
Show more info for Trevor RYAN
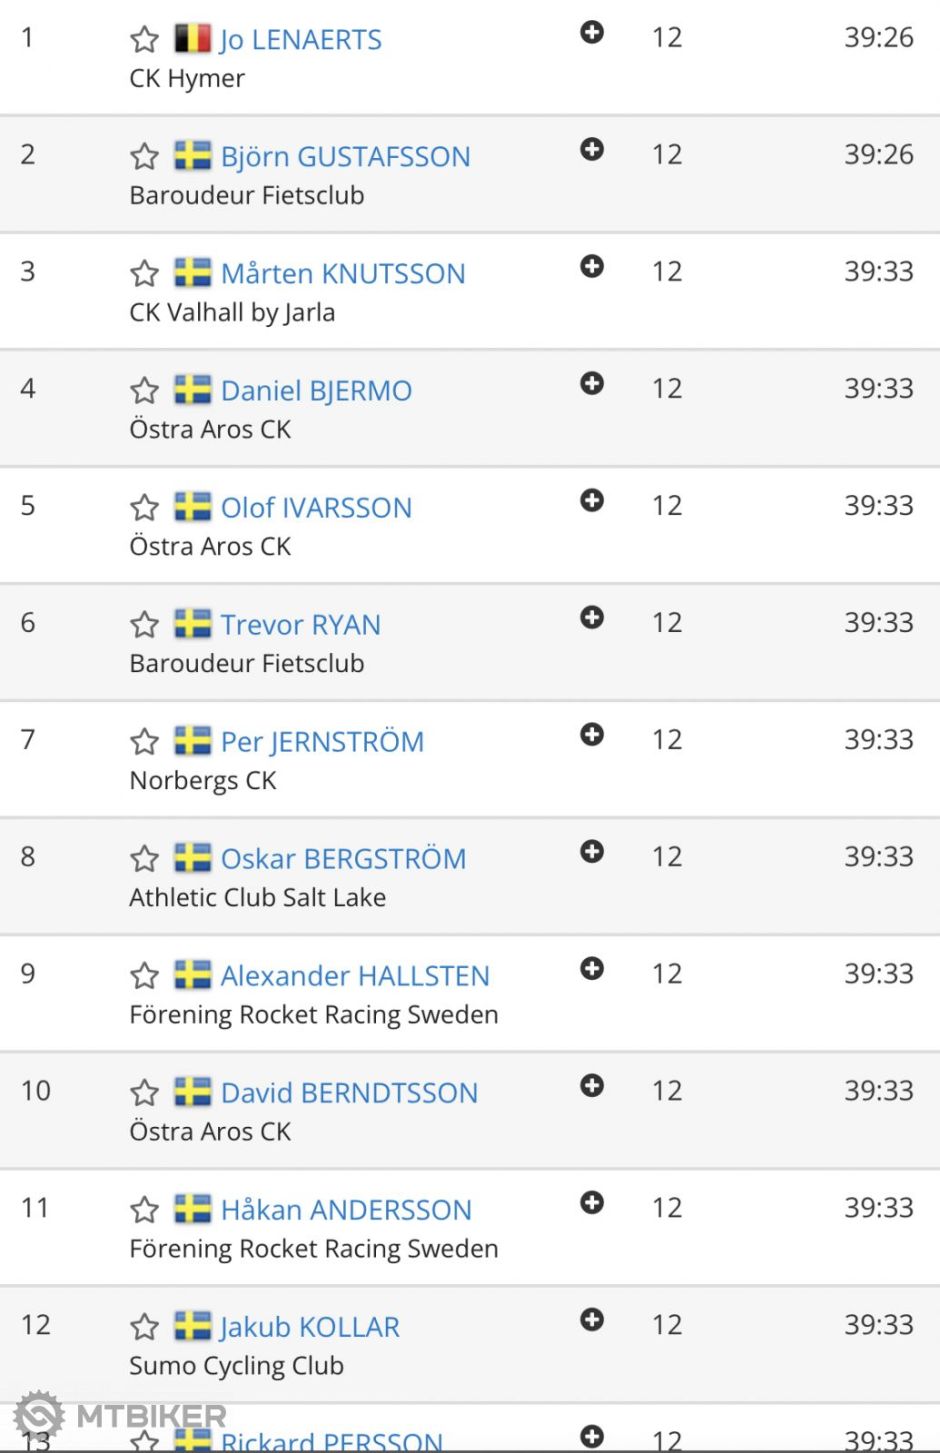(x=592, y=618)
